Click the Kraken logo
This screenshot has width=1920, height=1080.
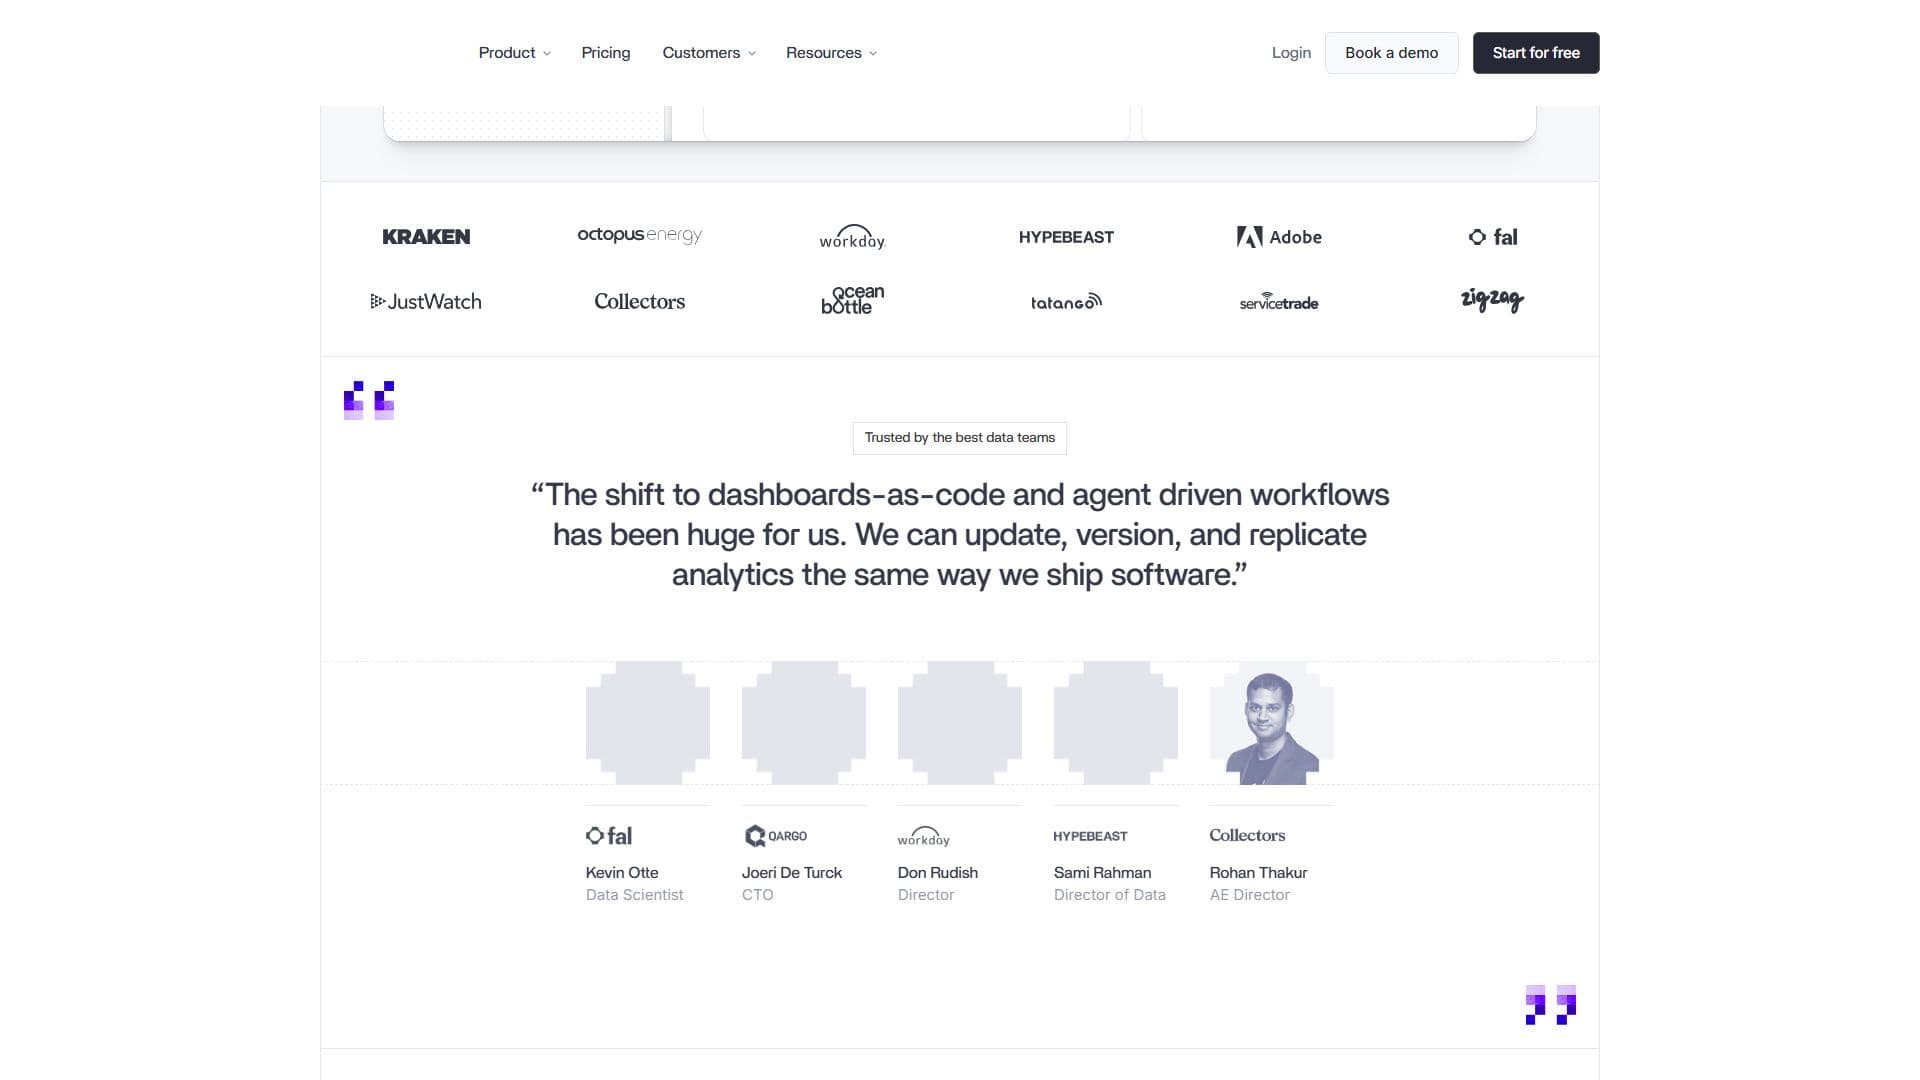pos(426,237)
